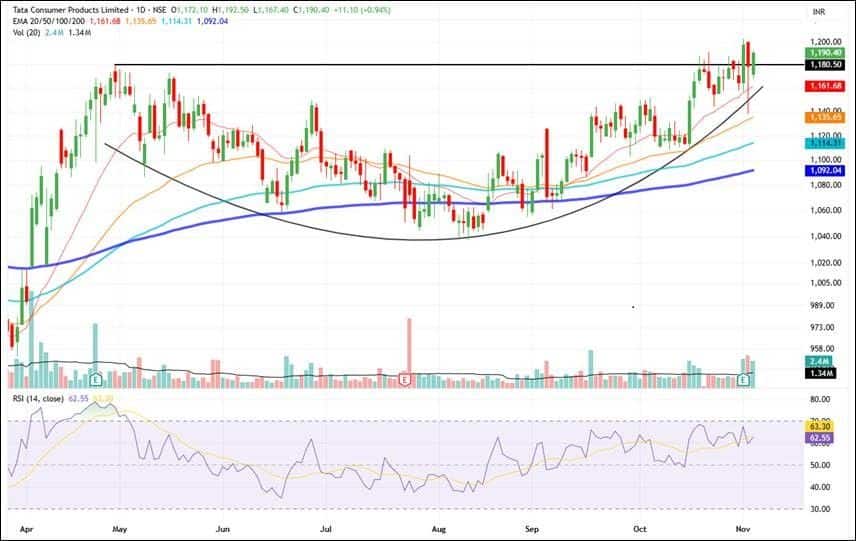
Task: Click the latest earnings 'E' marker near November
Action: click(744, 381)
